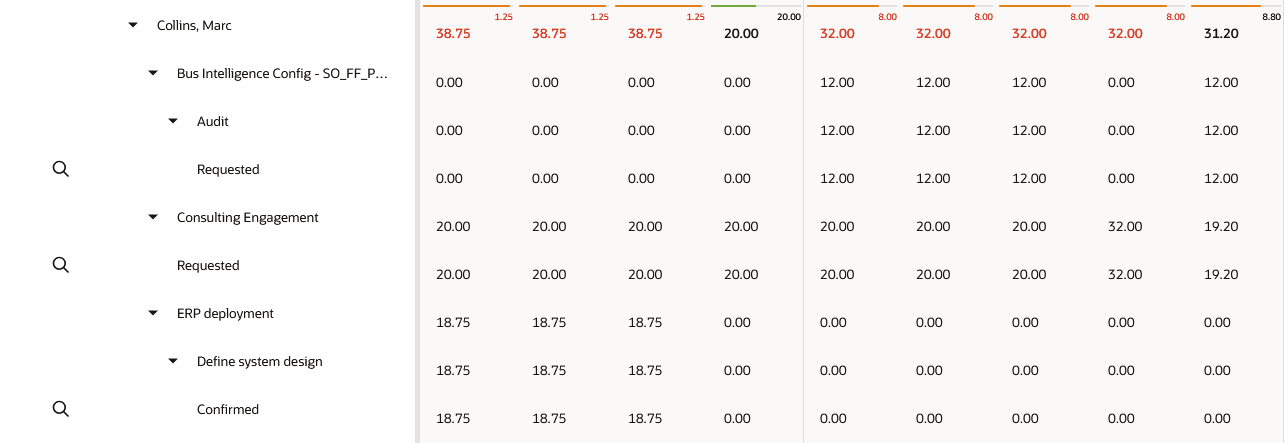
Task: Click the green utilization bar in Collins row
Action: point(733,6)
